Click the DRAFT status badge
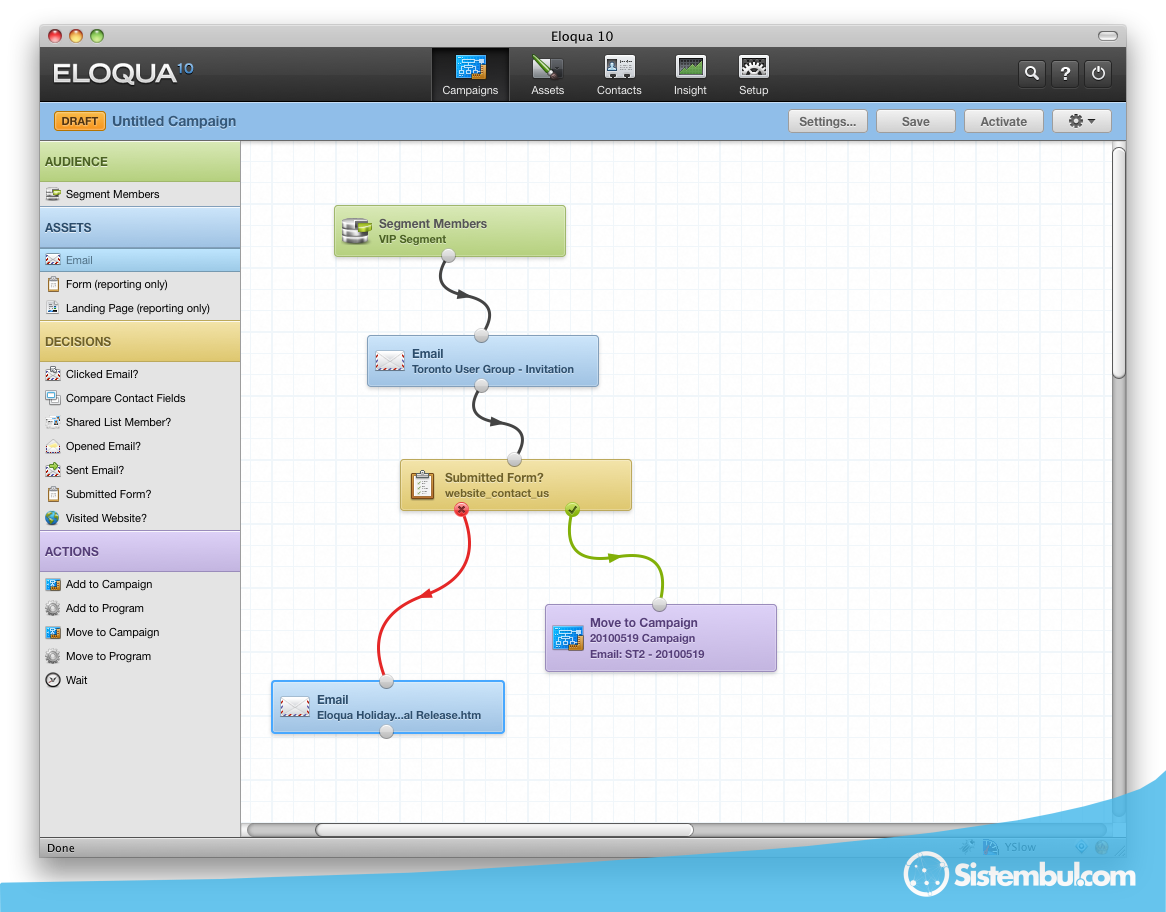 [x=80, y=121]
